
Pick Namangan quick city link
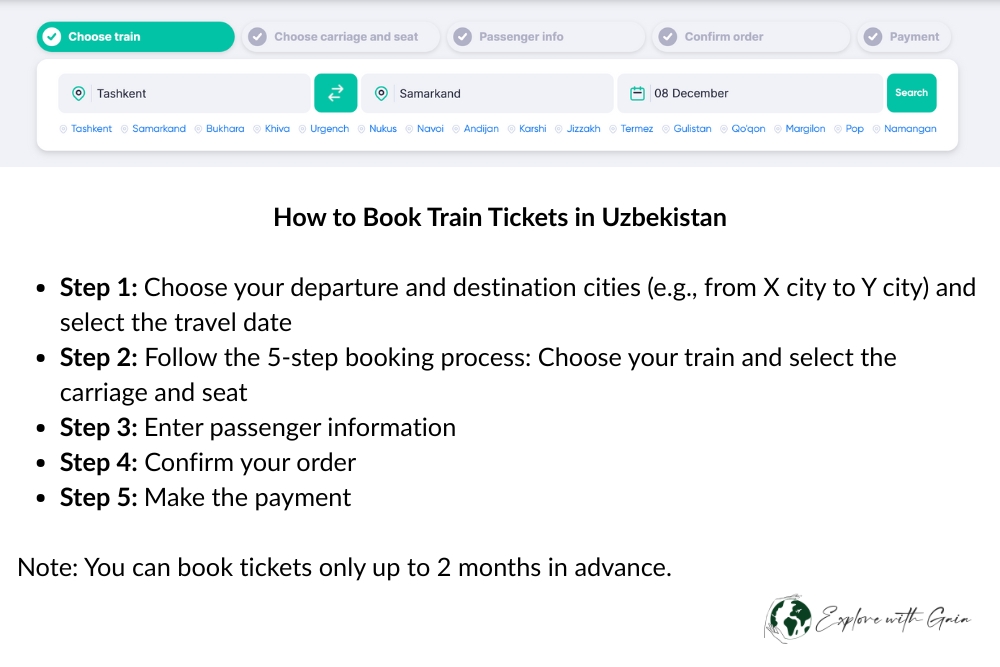(x=909, y=129)
